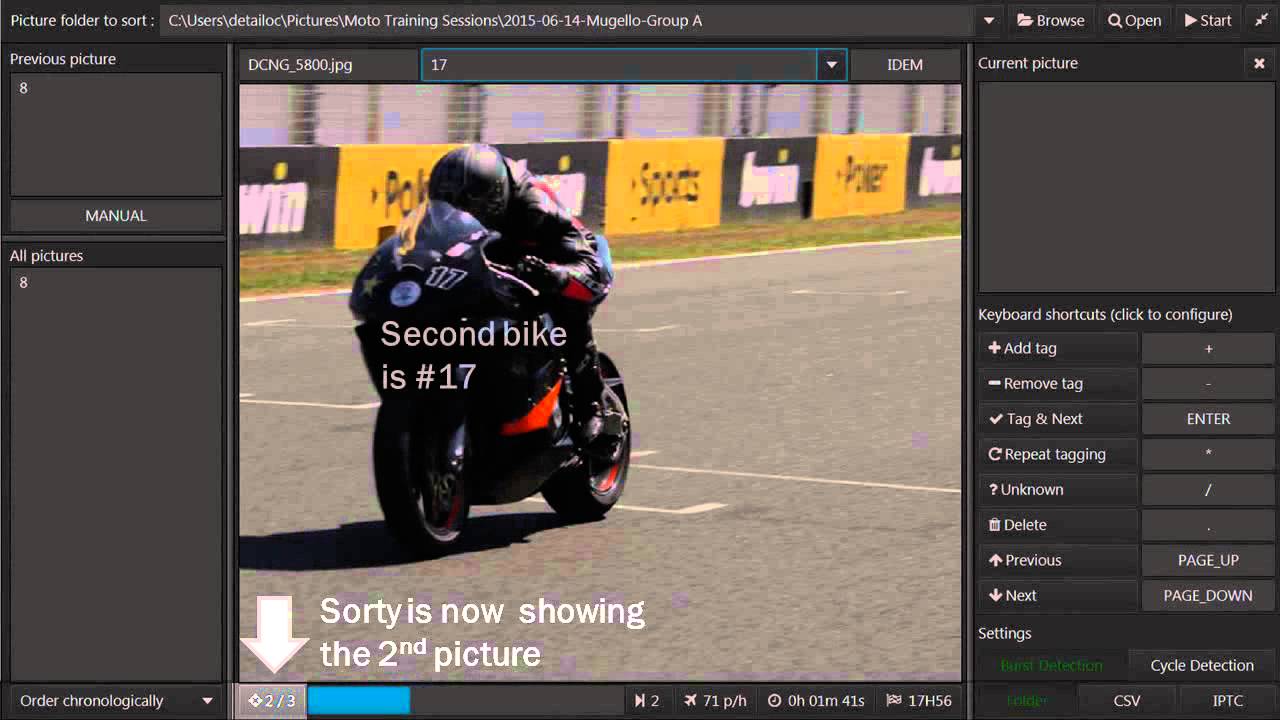Click the Browse folder button
Viewport: 1280px width, 720px height.
[x=1050, y=20]
